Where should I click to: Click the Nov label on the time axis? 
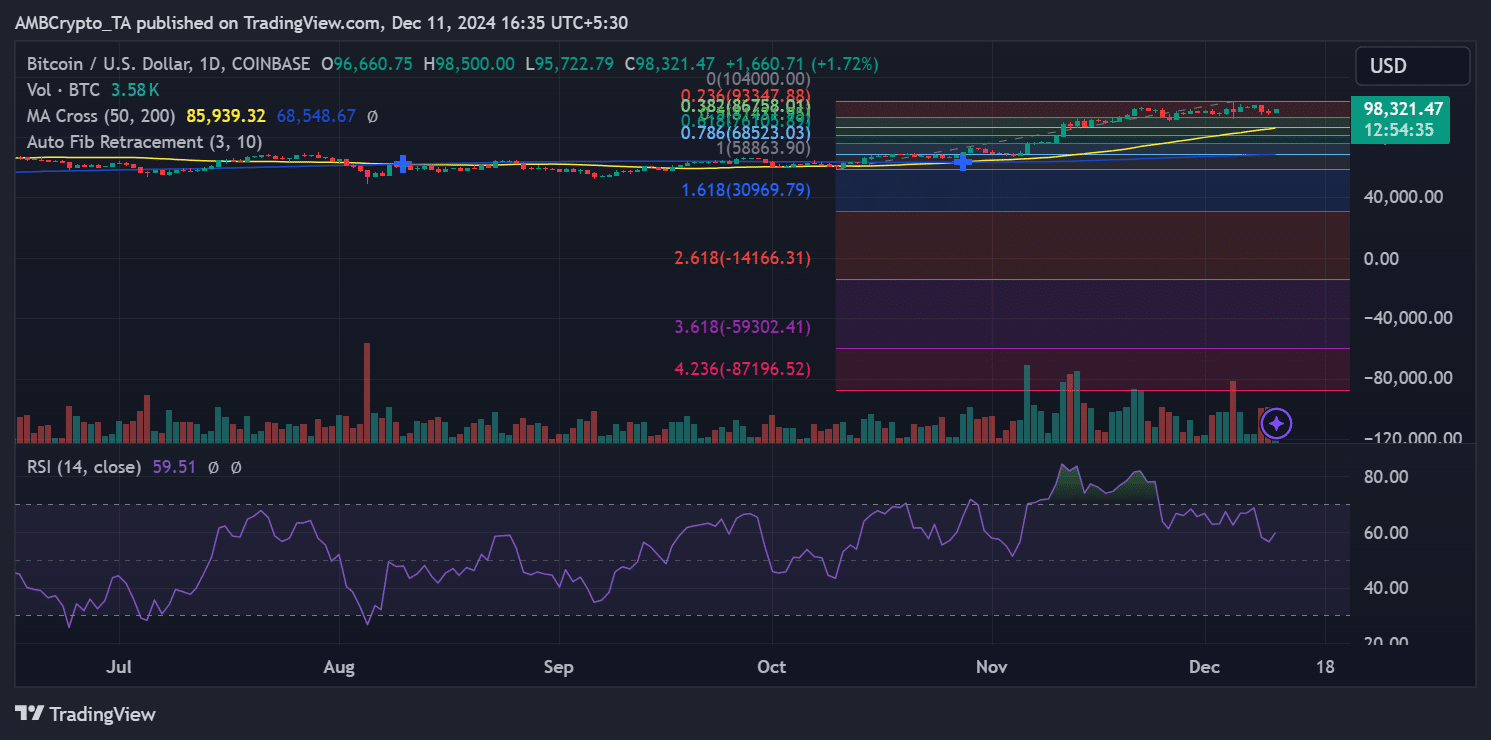[x=991, y=667]
